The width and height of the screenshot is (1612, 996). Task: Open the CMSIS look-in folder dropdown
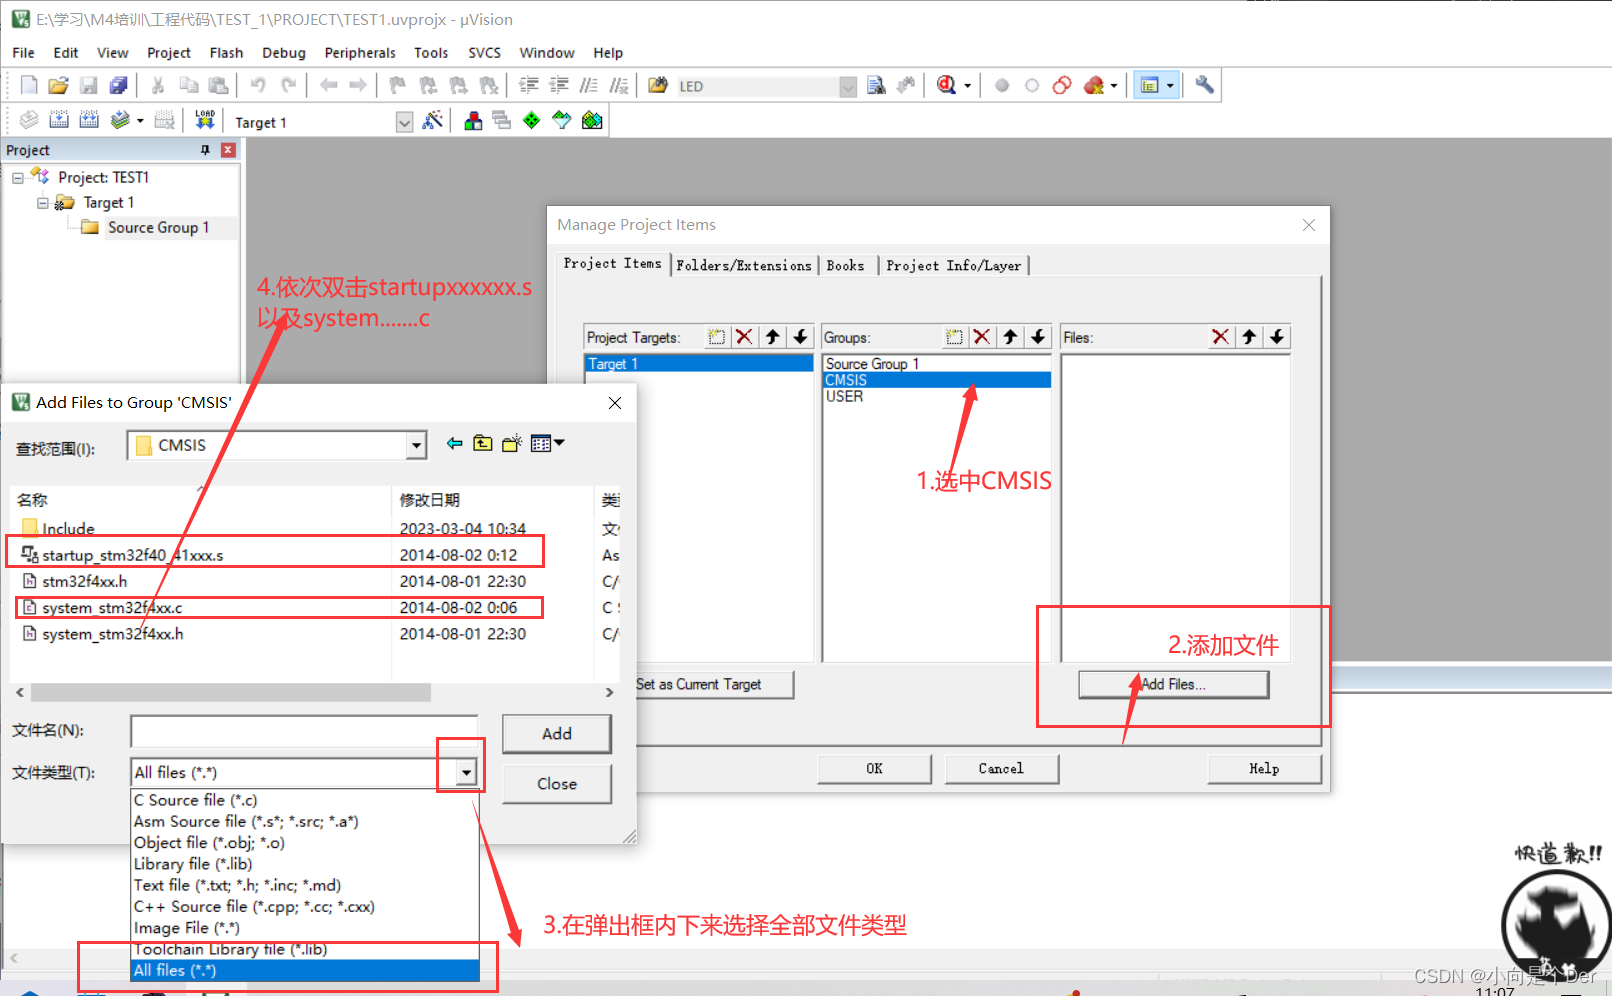click(x=416, y=445)
